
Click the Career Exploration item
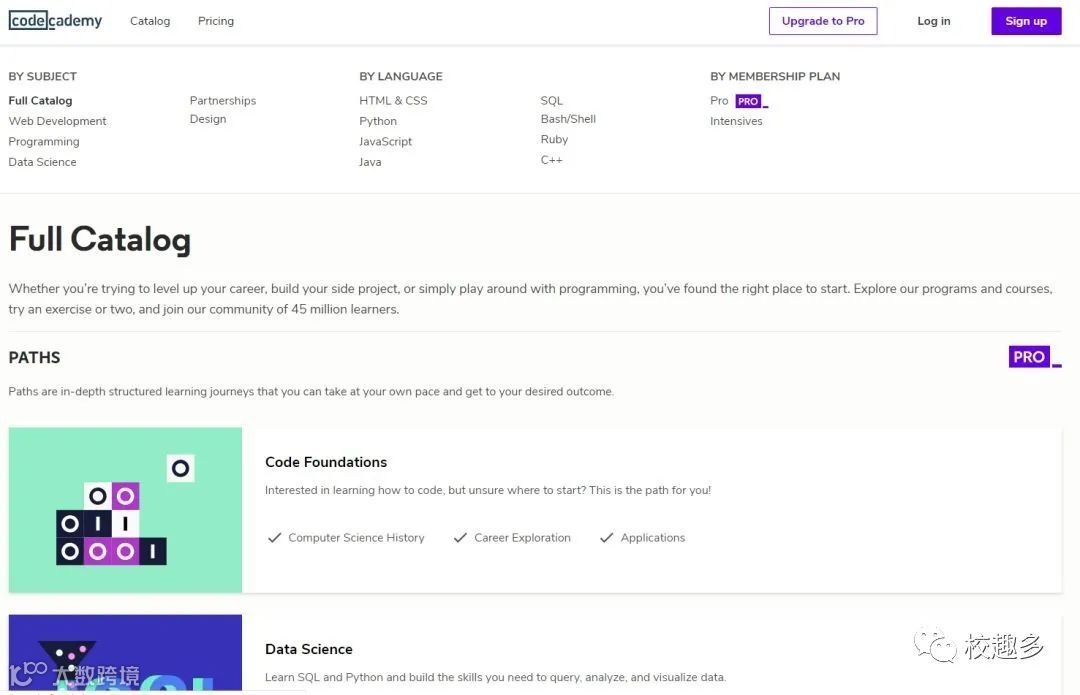click(512, 538)
